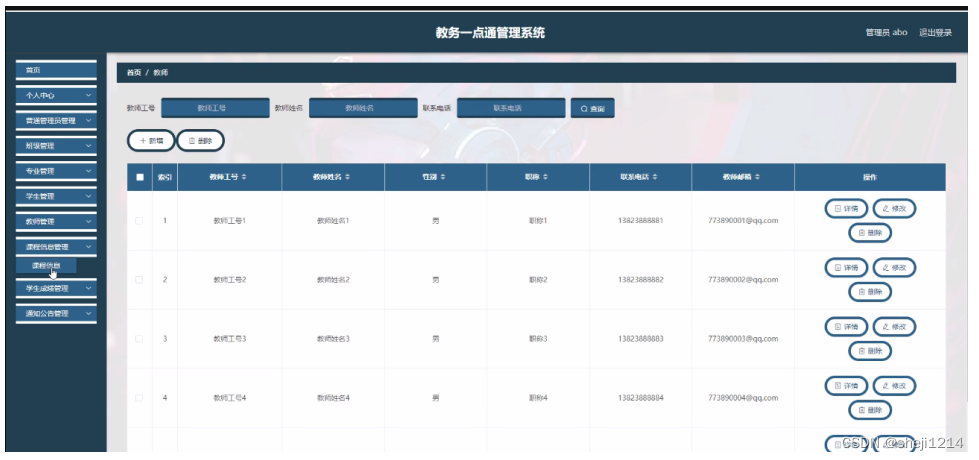The width and height of the screenshot is (979, 460).
Task: Open 详情 for row 教师工号3
Action: point(846,326)
